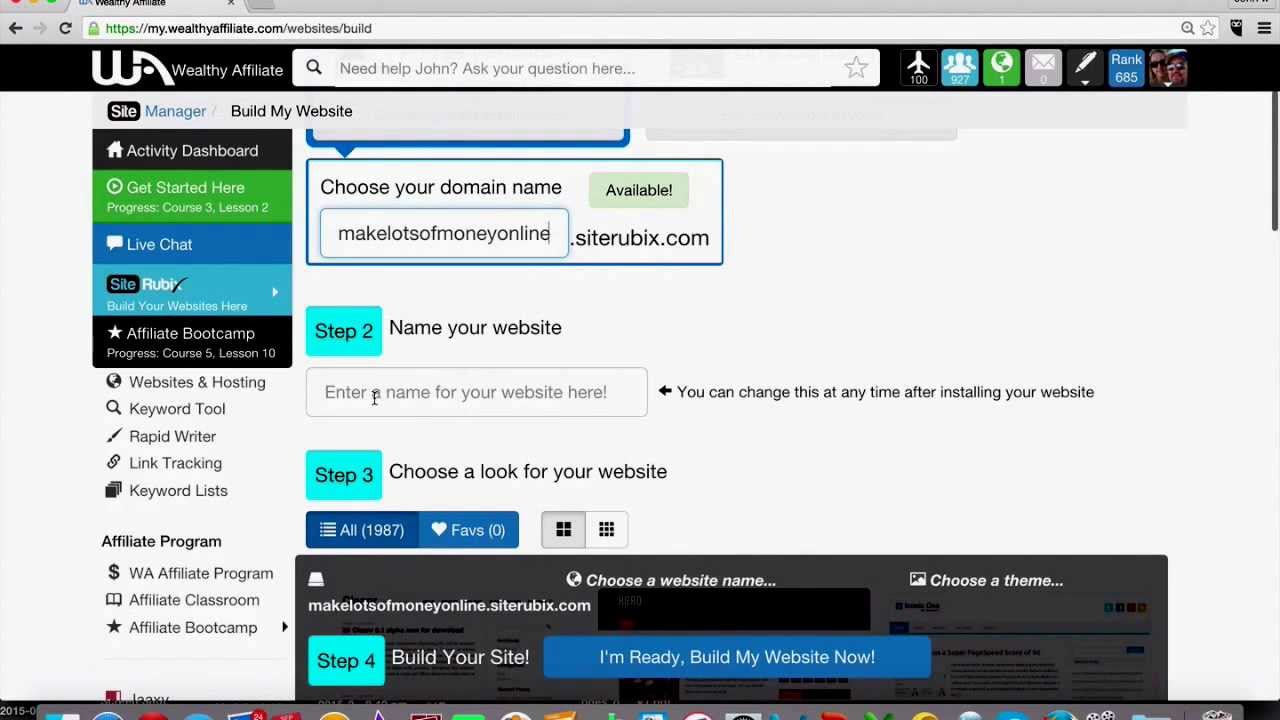Viewport: 1280px width, 720px height.
Task: Open Affiliate Bootcamp Course 5 progress
Action: click(192, 342)
